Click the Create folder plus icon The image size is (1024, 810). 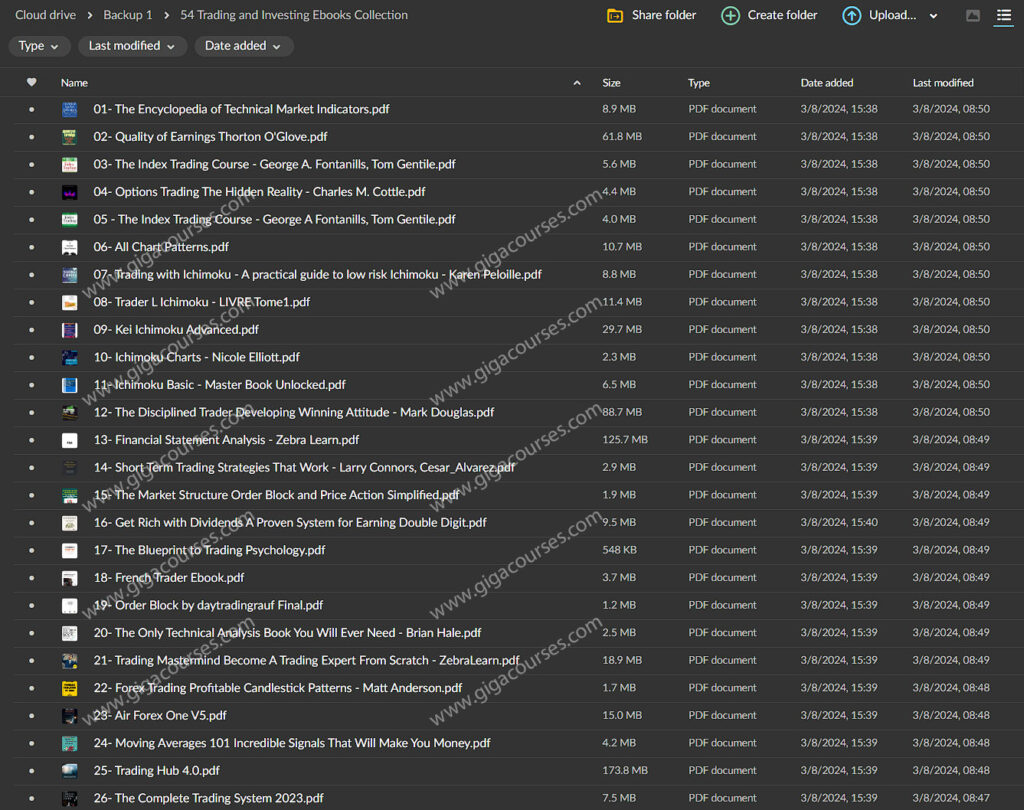click(x=731, y=16)
